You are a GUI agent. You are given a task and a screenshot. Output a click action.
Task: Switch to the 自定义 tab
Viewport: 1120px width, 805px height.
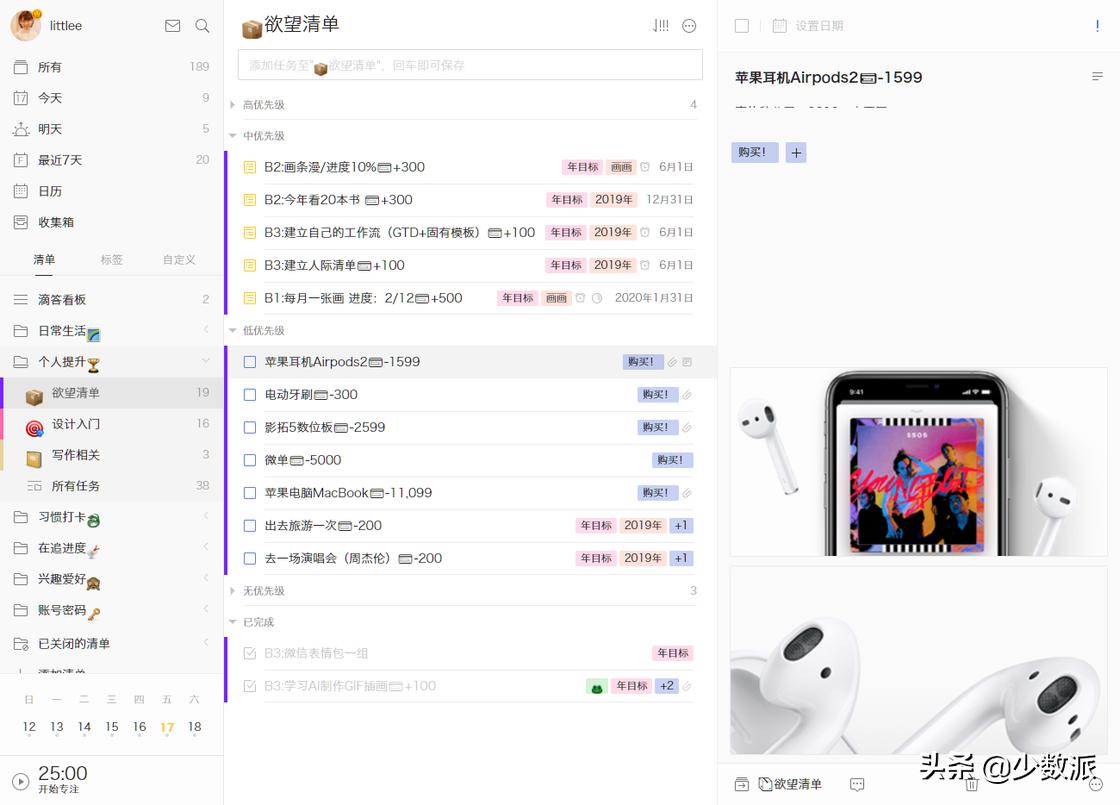pyautogui.click(x=178, y=259)
